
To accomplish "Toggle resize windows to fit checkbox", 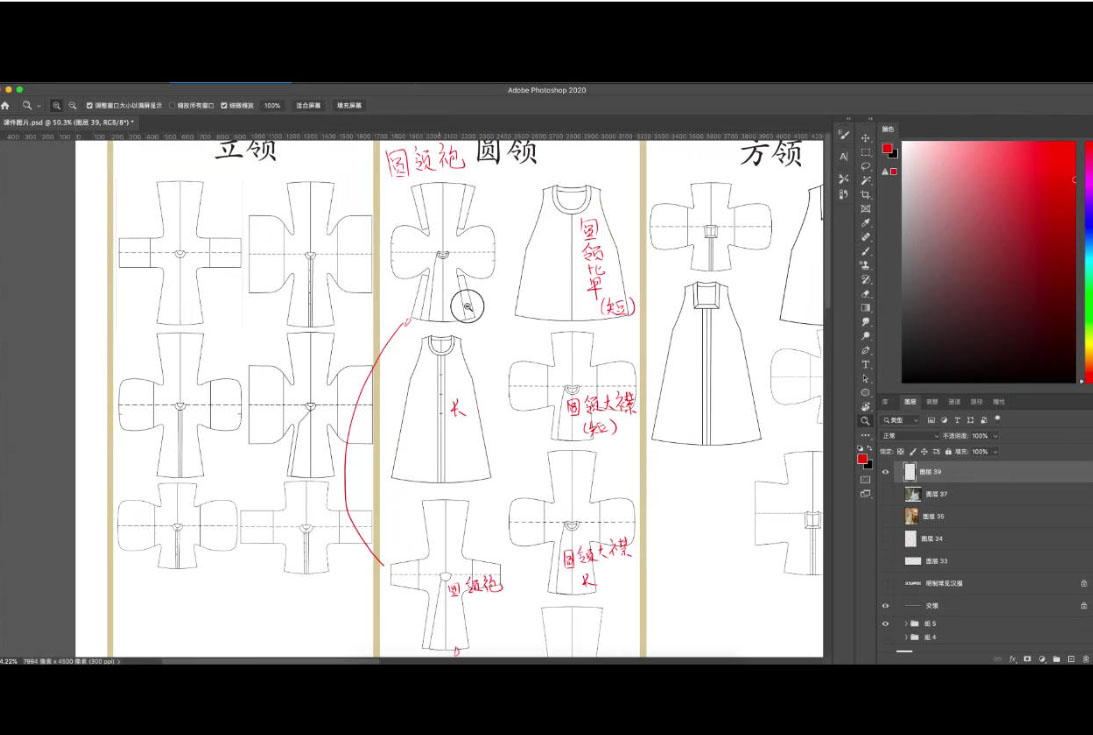I will 89,106.
